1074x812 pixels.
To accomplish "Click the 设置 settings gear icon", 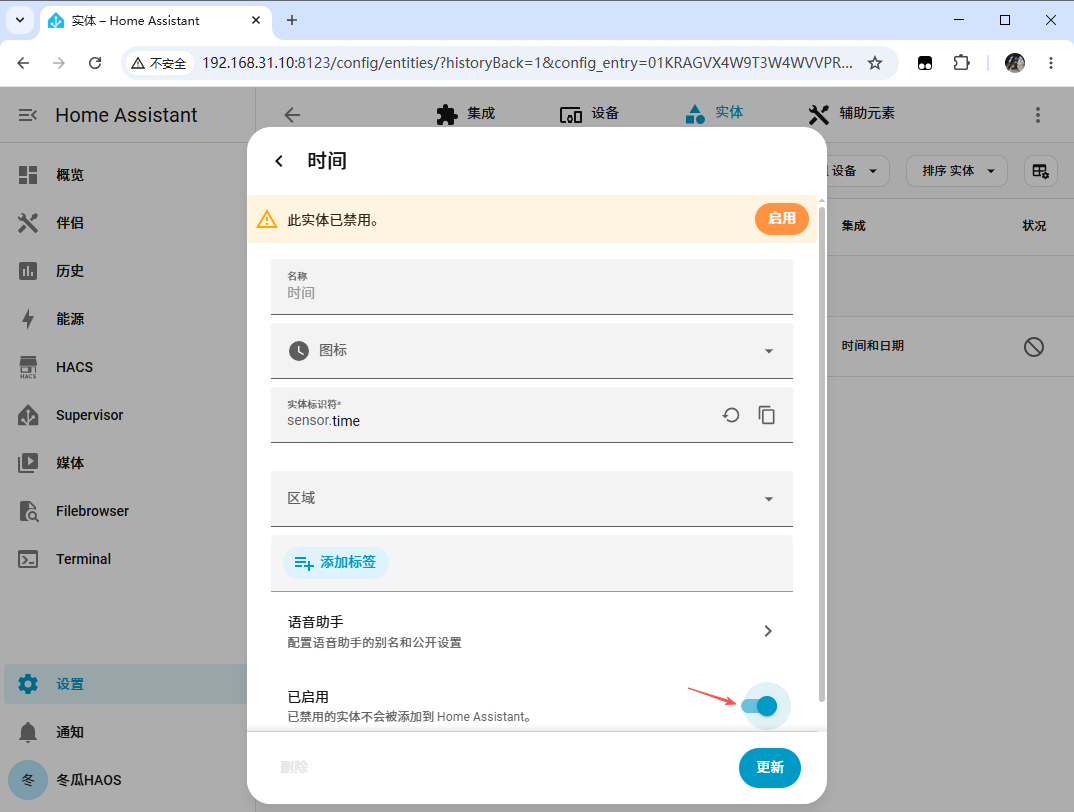I will click(28, 684).
